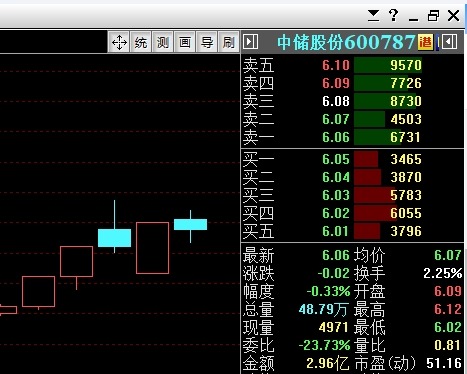Open the 统 statistics toolbar button
Viewport: 467px width, 374px height.
[x=141, y=42]
